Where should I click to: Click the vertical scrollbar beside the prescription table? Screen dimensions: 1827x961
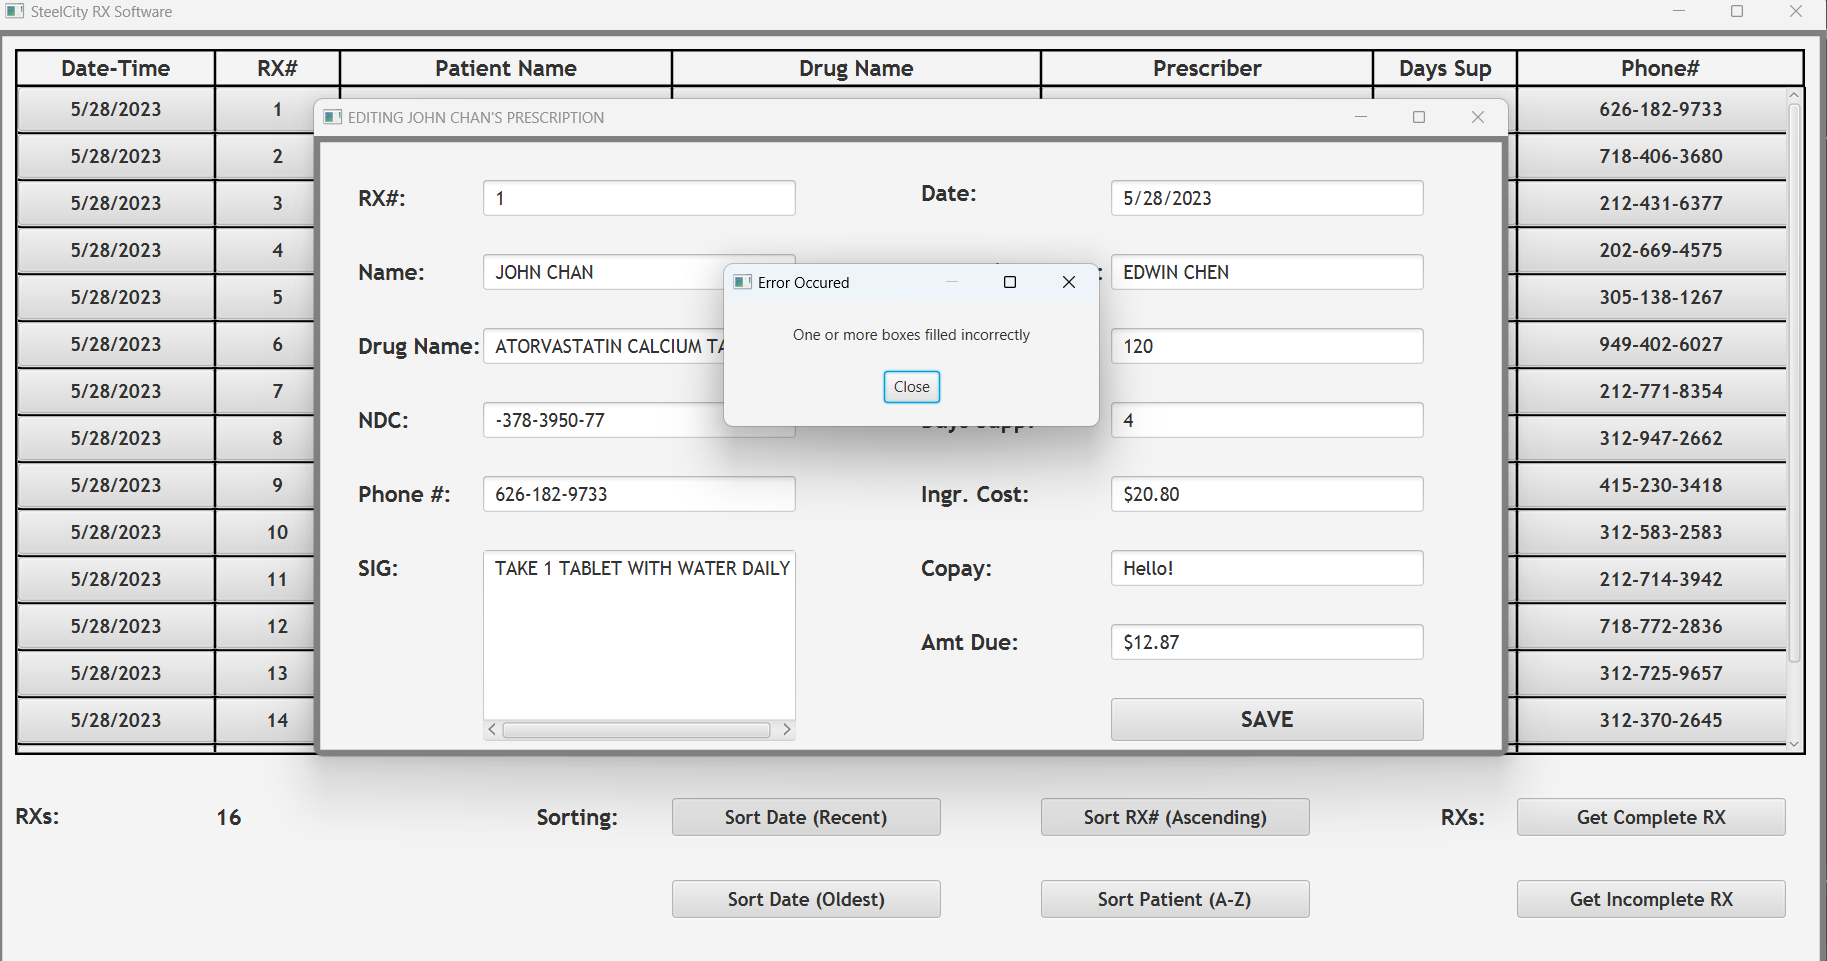coord(1791,400)
